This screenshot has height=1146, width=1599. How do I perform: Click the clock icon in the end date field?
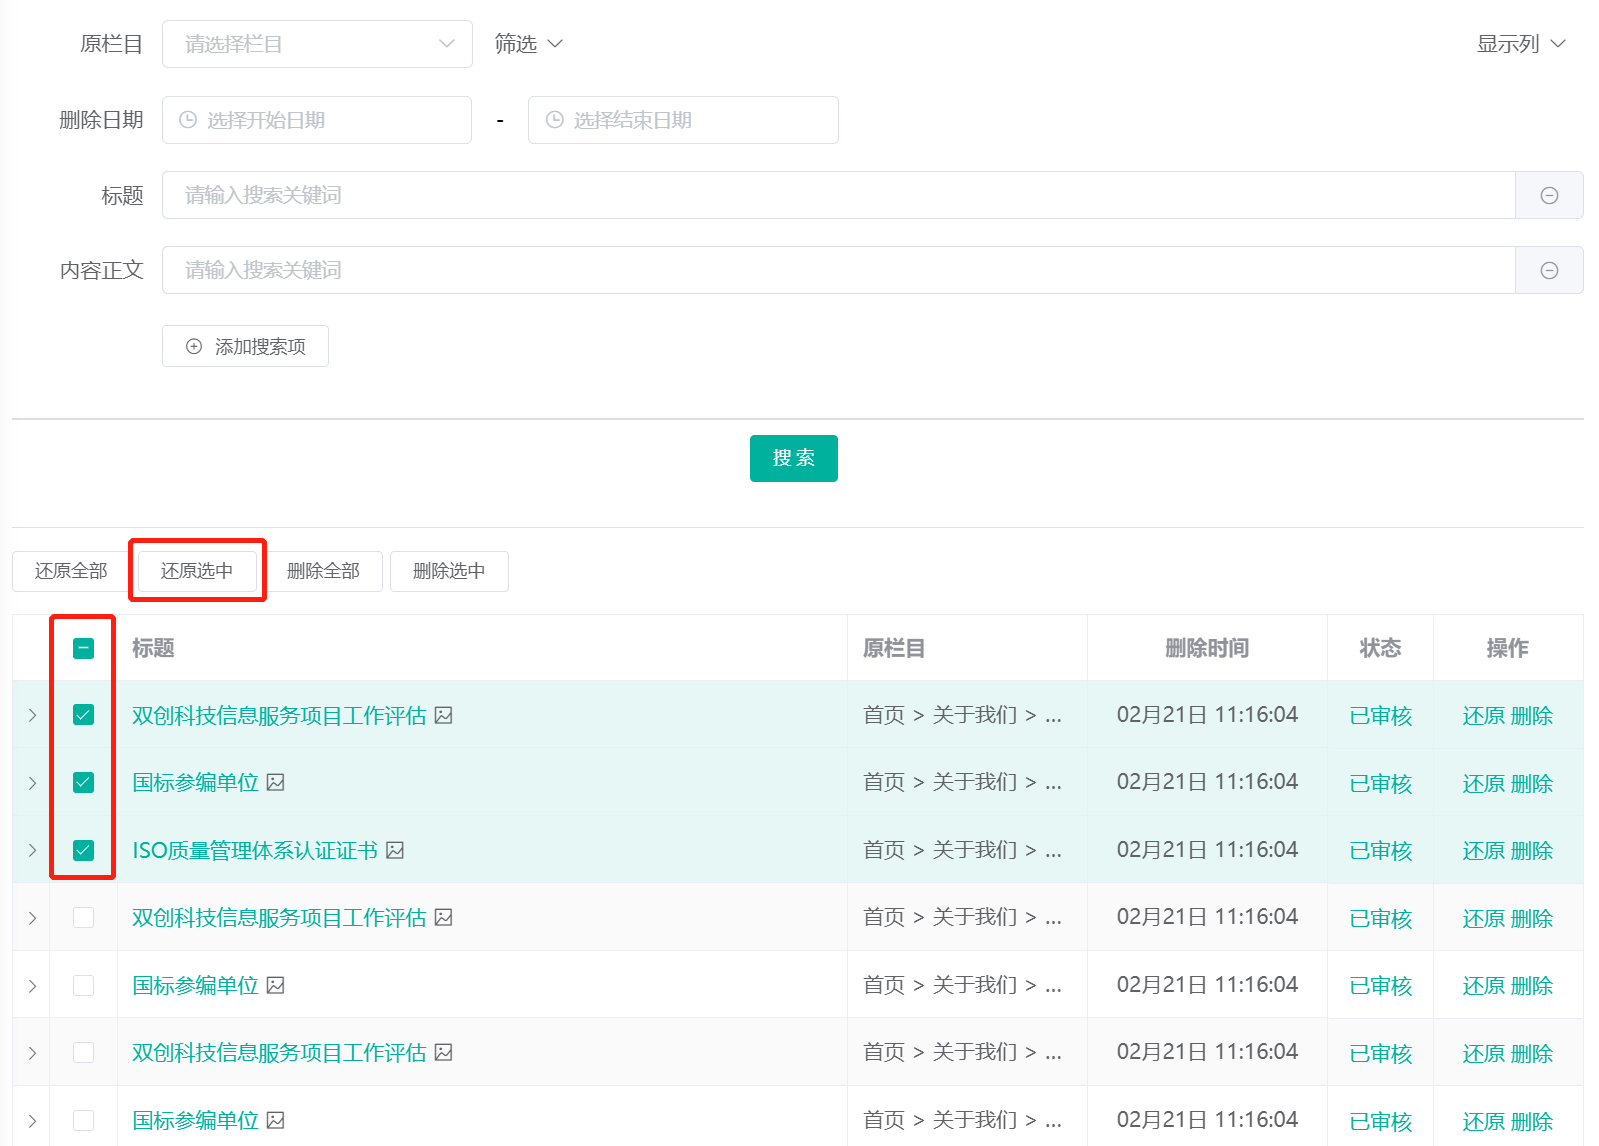point(554,120)
